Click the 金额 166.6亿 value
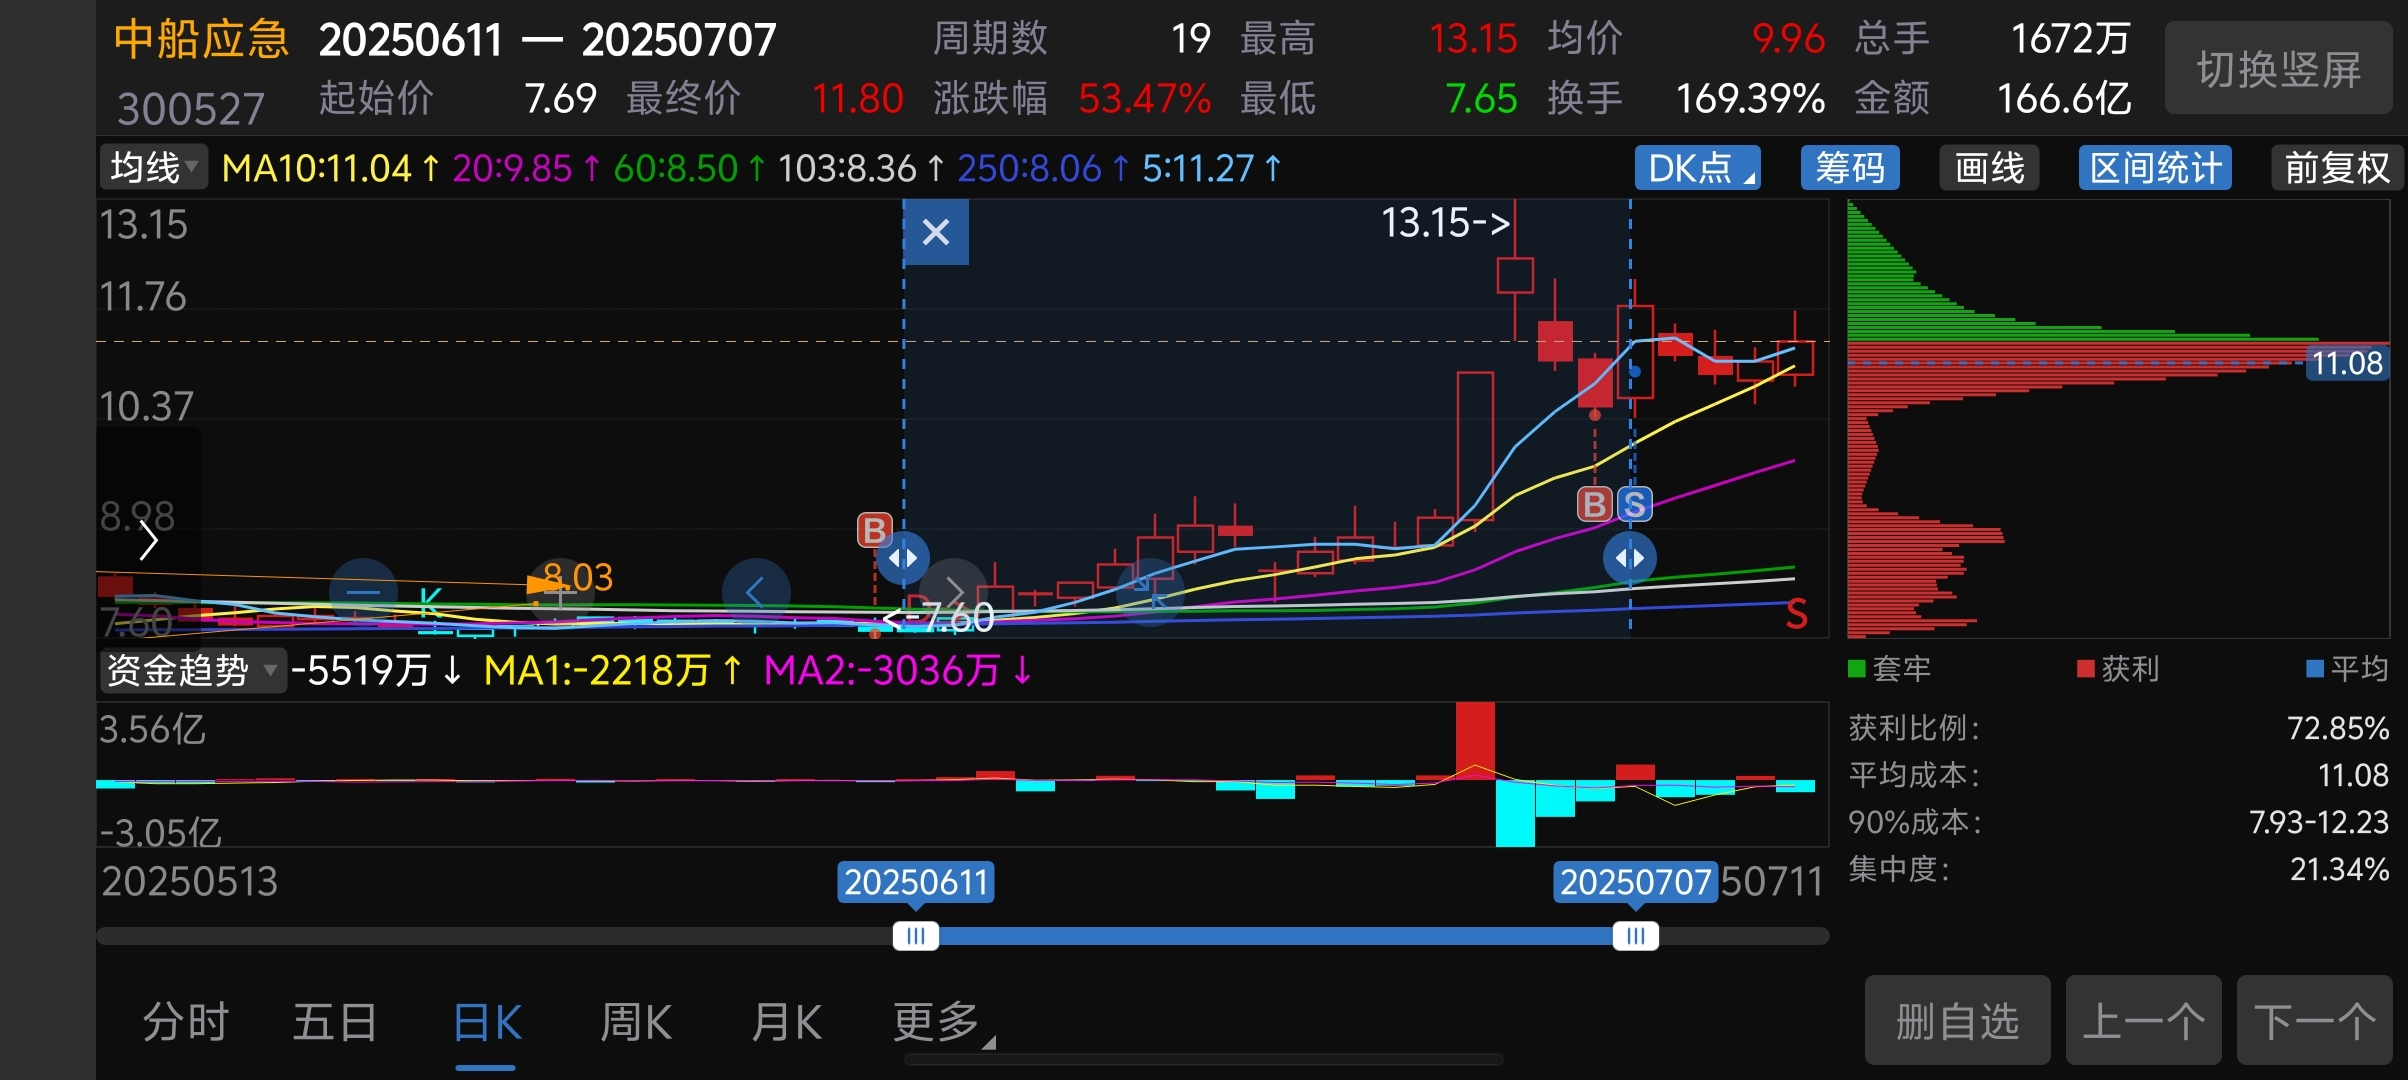Screen dimensions: 2408x1080 pos(2064,99)
